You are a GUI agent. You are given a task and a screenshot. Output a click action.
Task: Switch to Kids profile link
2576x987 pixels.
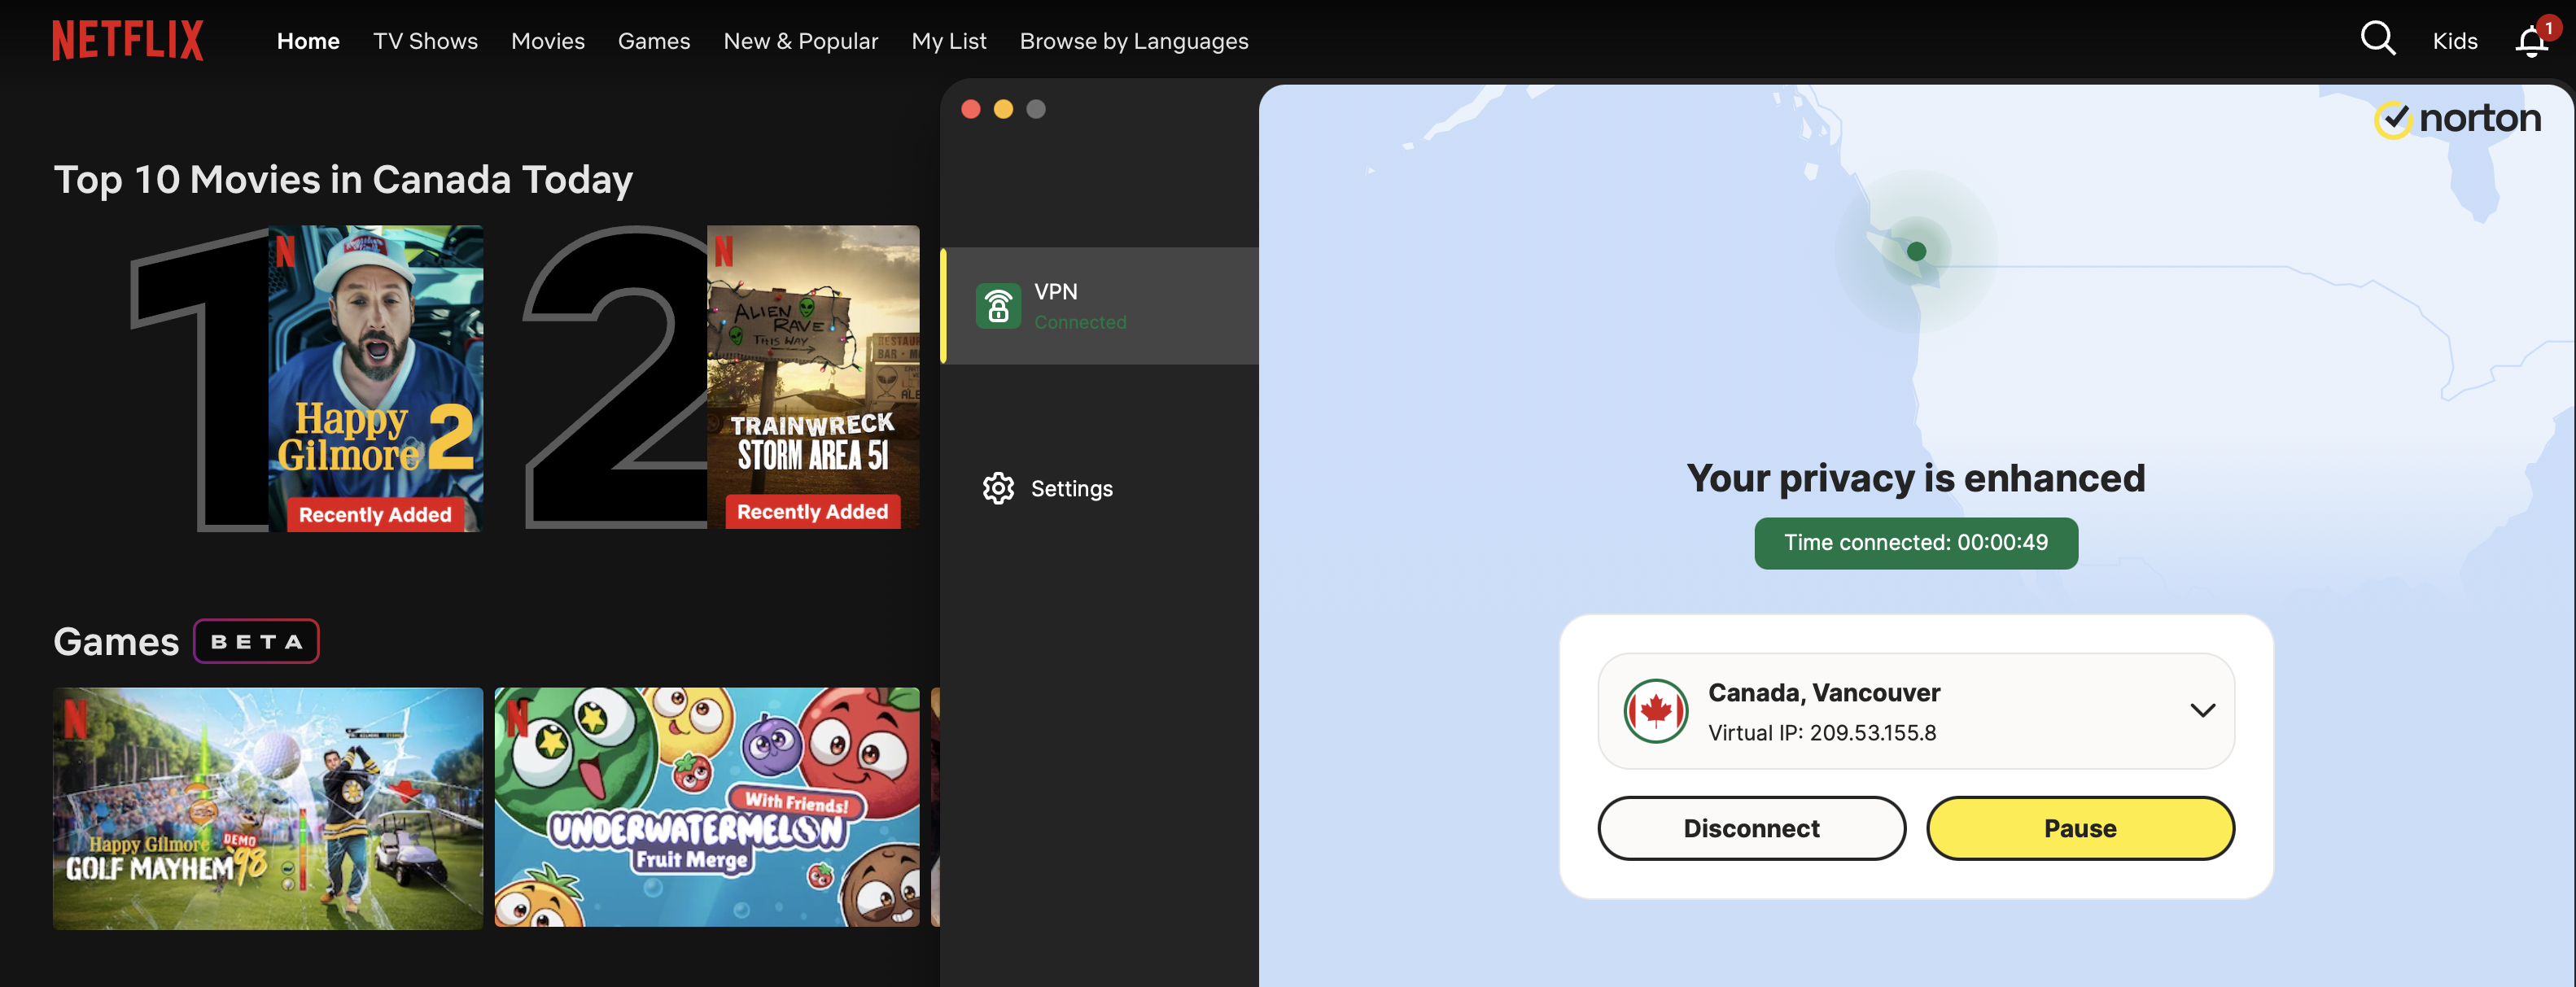click(x=2454, y=41)
